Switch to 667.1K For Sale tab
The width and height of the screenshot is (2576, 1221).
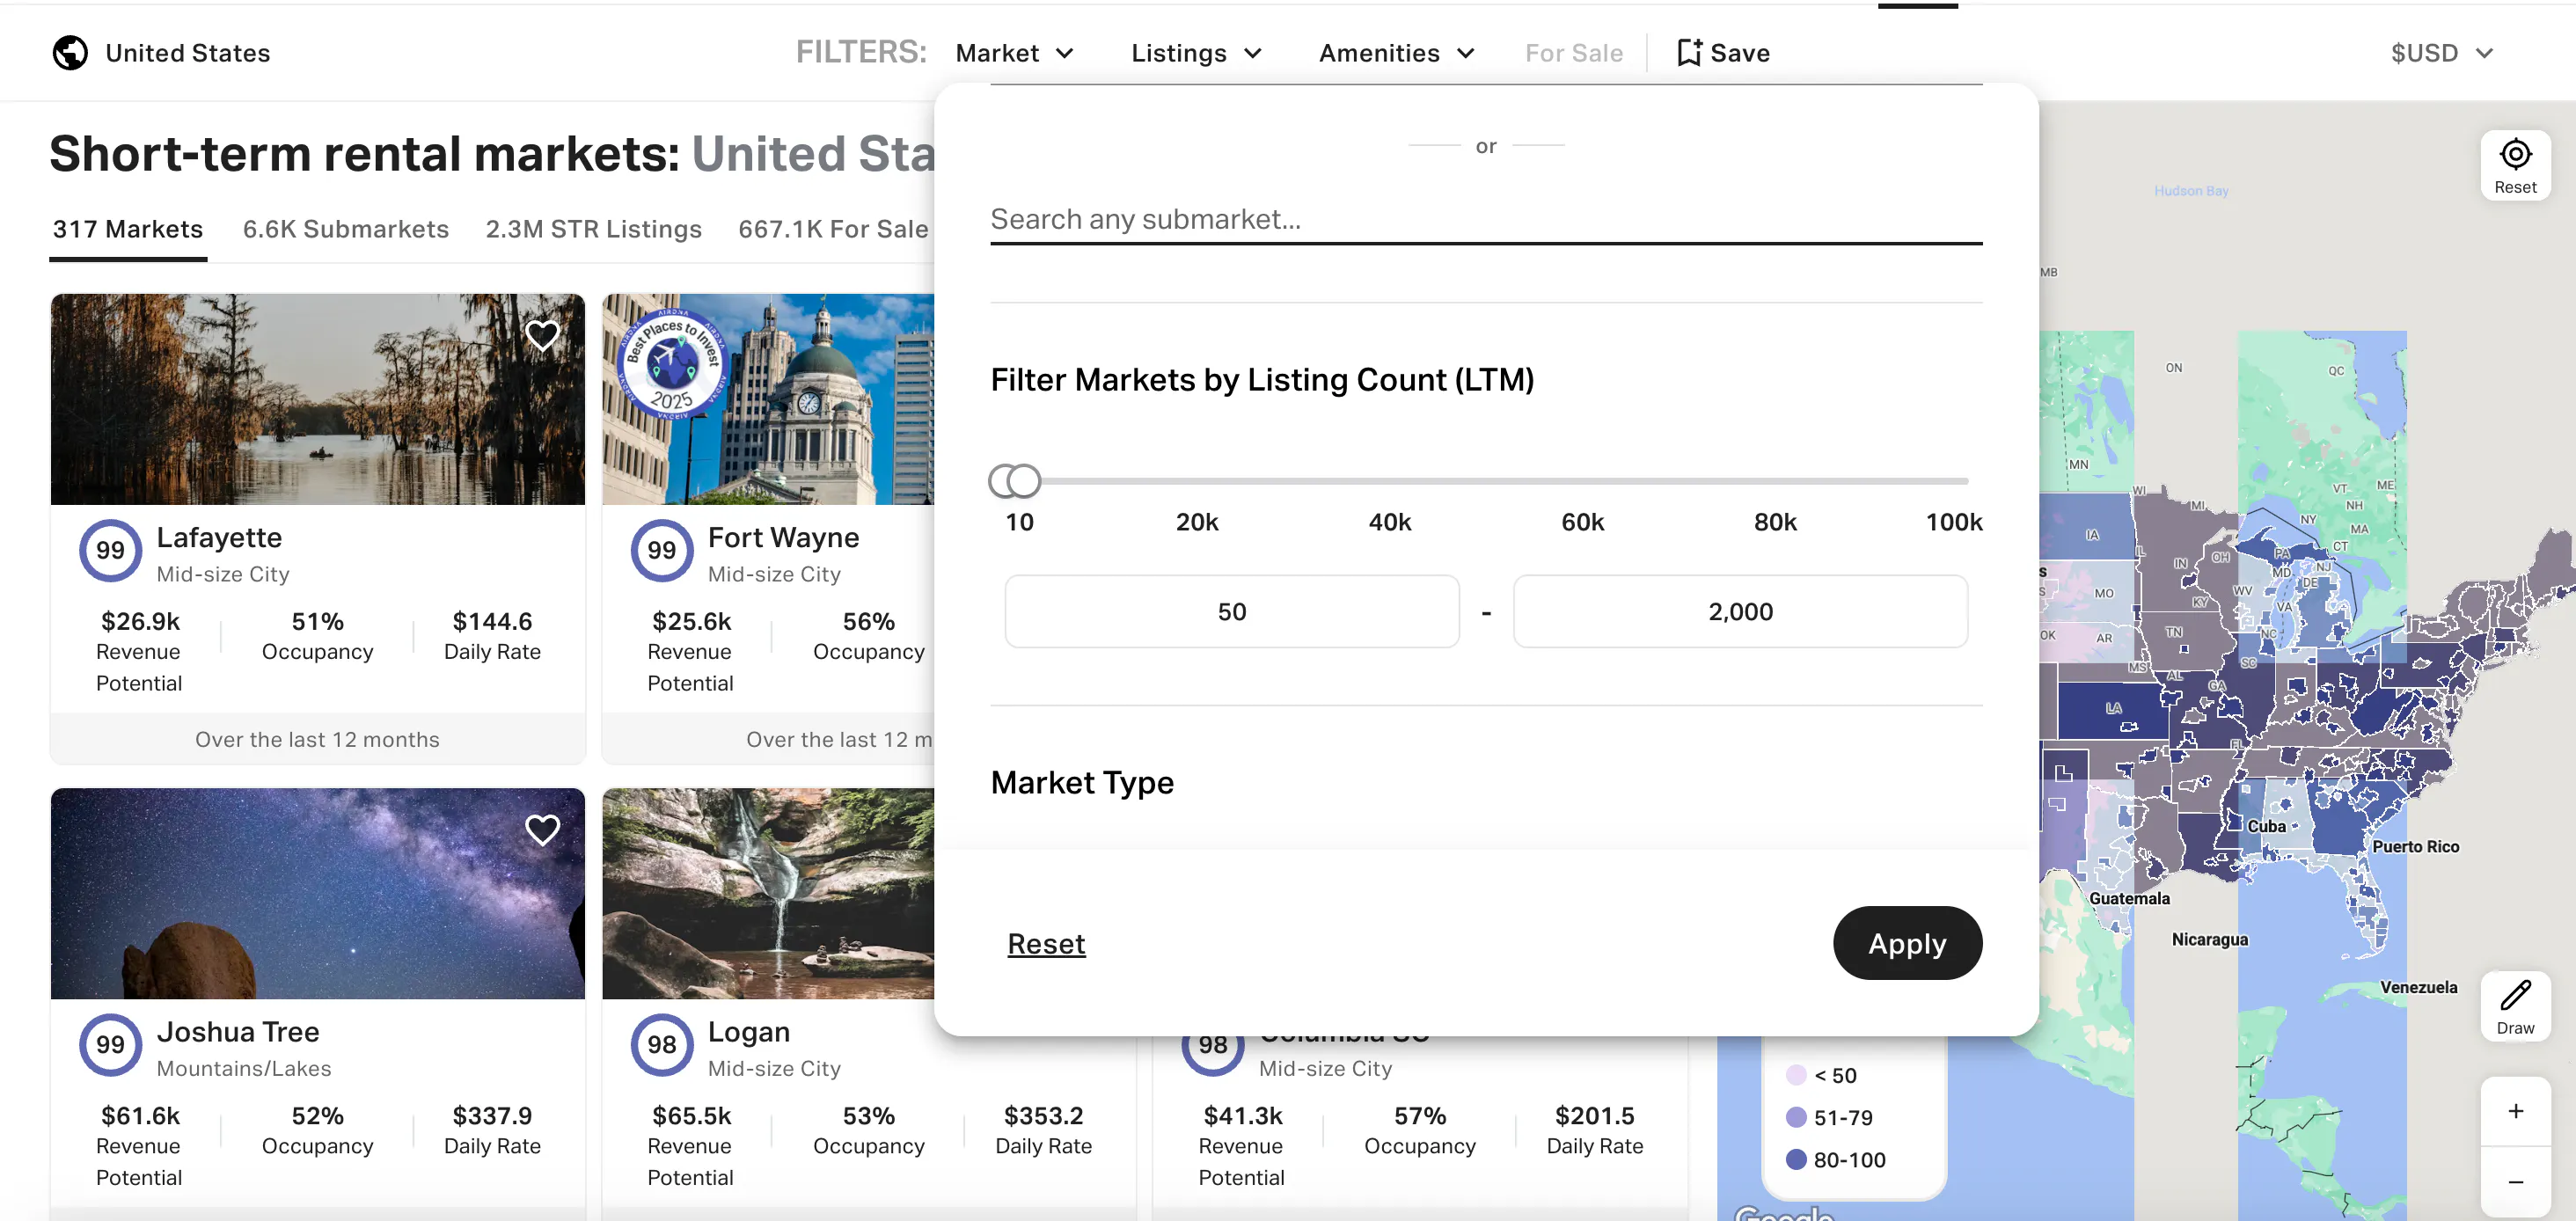833,230
